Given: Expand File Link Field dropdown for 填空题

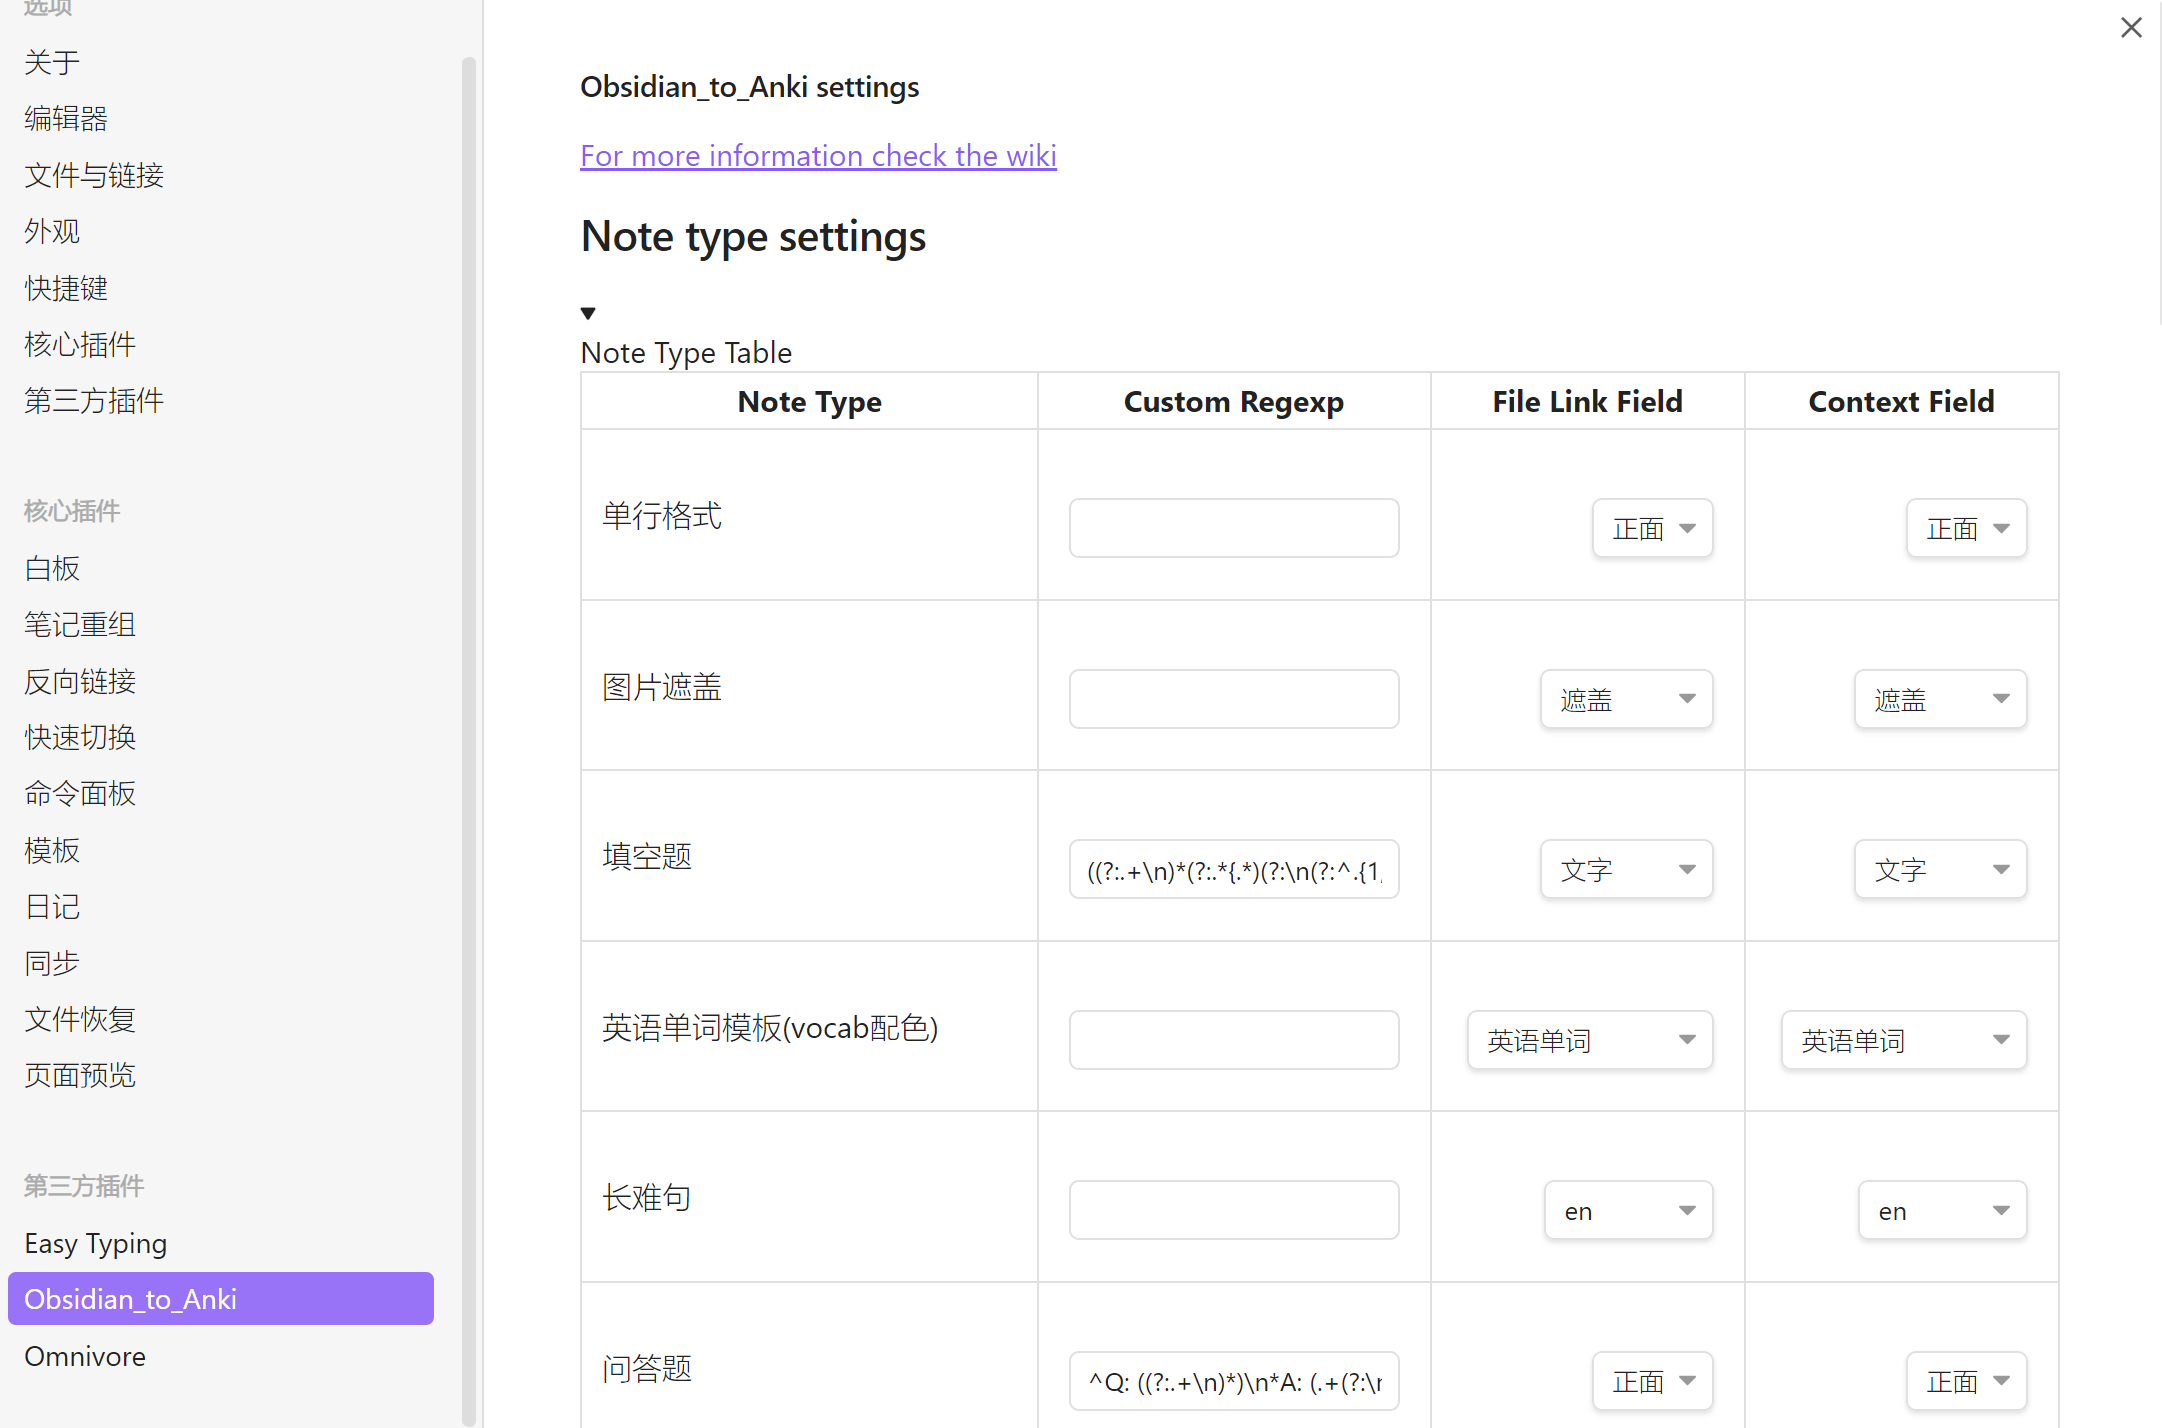Looking at the screenshot, I should click(1626, 869).
